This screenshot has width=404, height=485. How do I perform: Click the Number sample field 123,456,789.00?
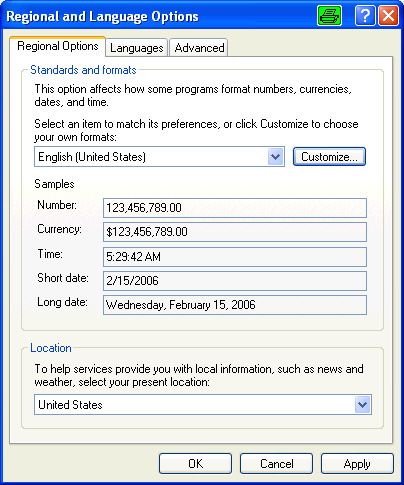pyautogui.click(x=235, y=208)
